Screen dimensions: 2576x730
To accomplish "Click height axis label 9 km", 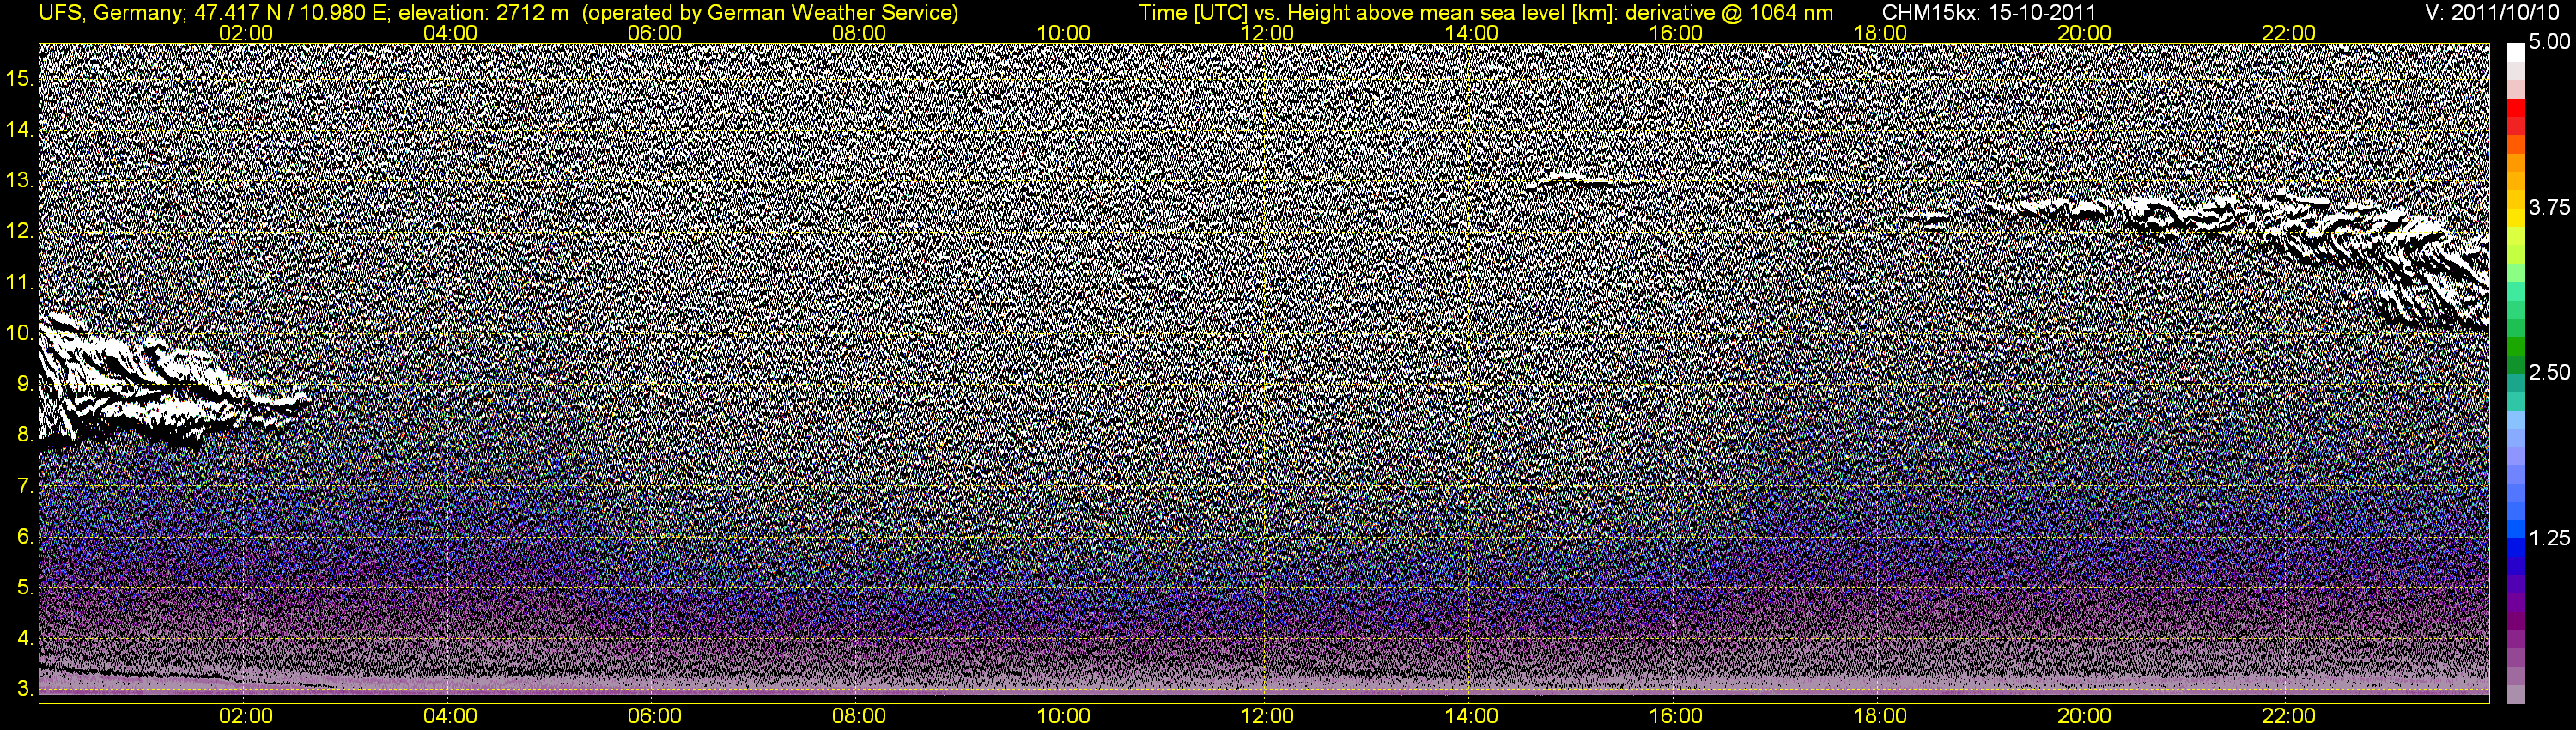I will [23, 384].
